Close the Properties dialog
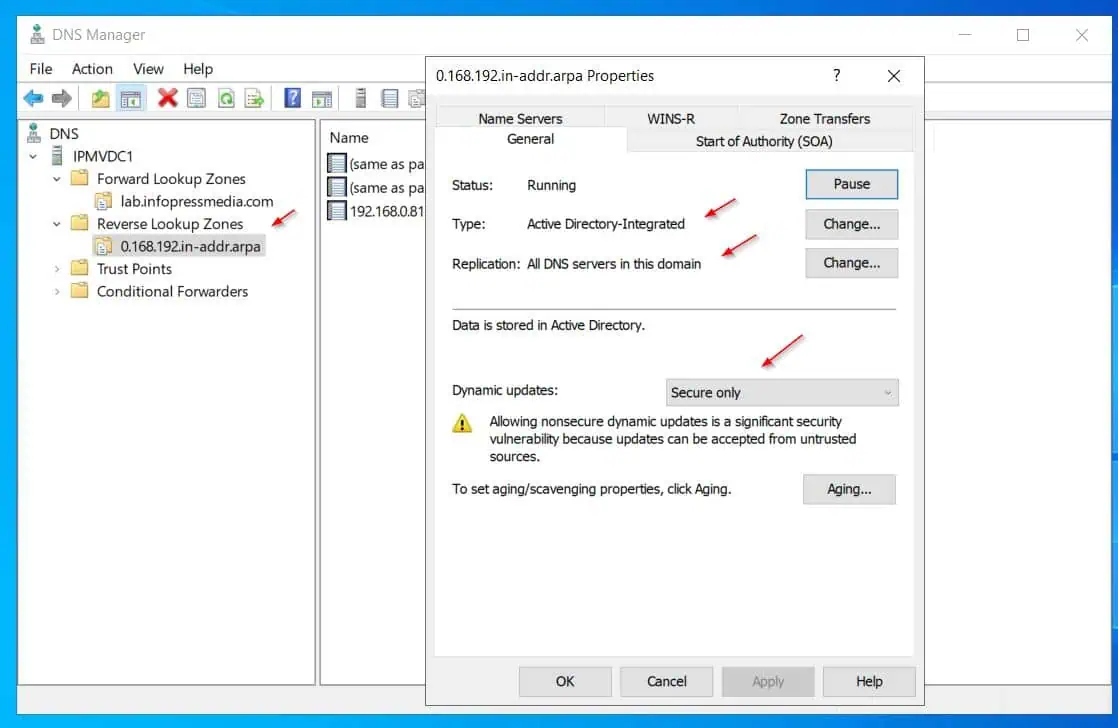The width and height of the screenshot is (1118, 728). click(893, 76)
